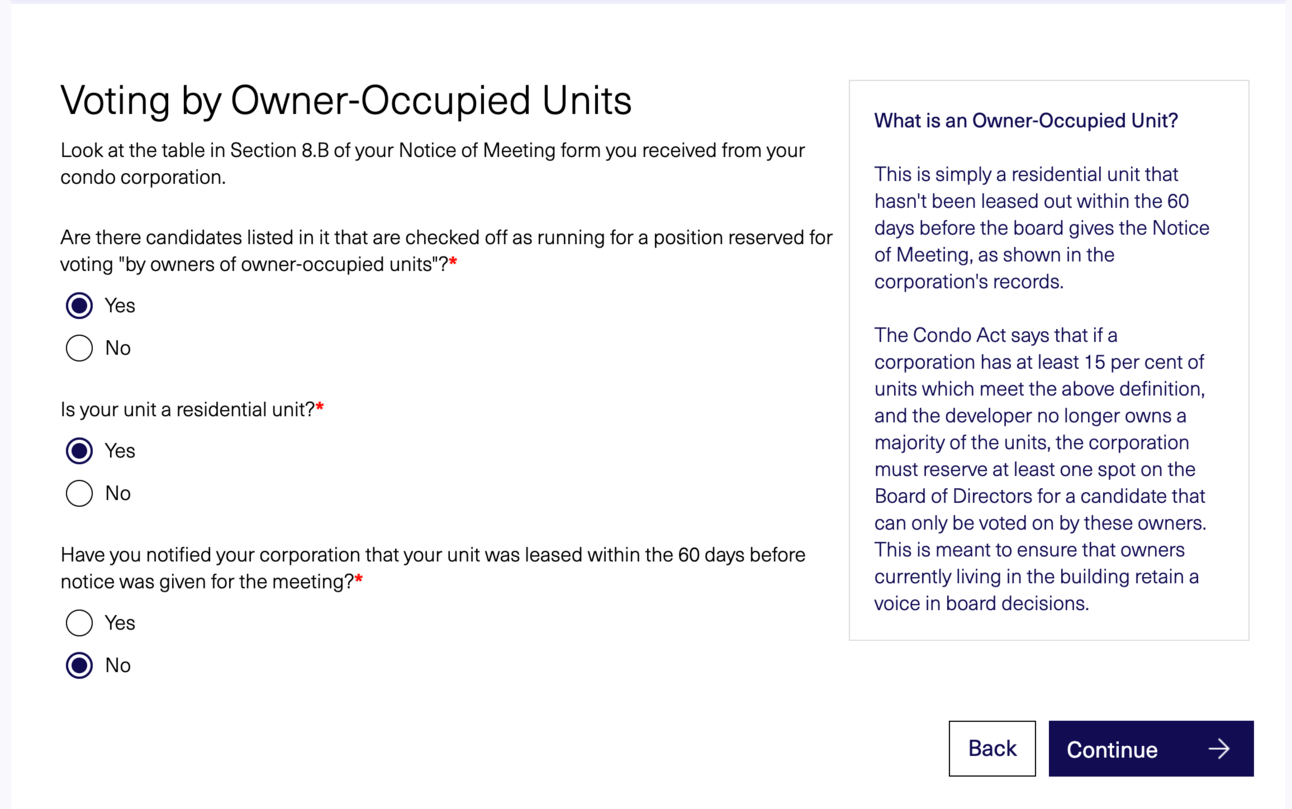The height and width of the screenshot is (809, 1292).
Task: Click the right arrow icon inside Continue
Action: coord(1219,749)
